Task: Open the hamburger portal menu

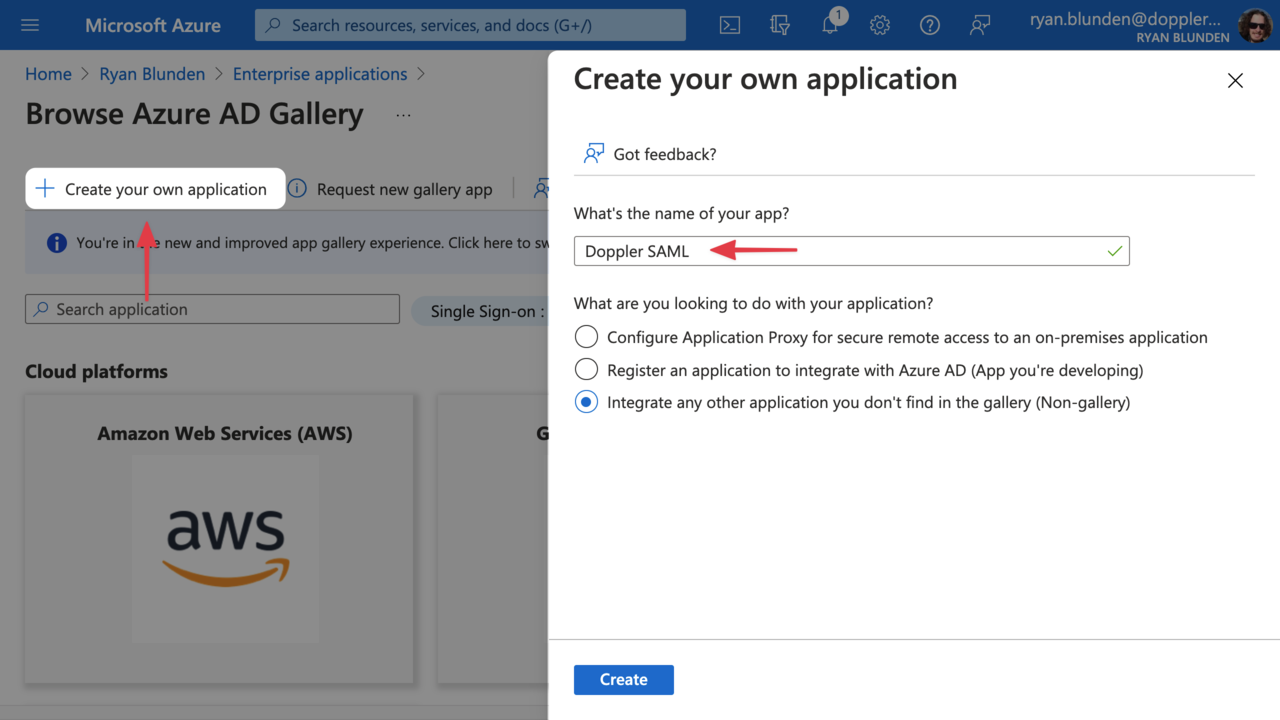Action: 30,25
